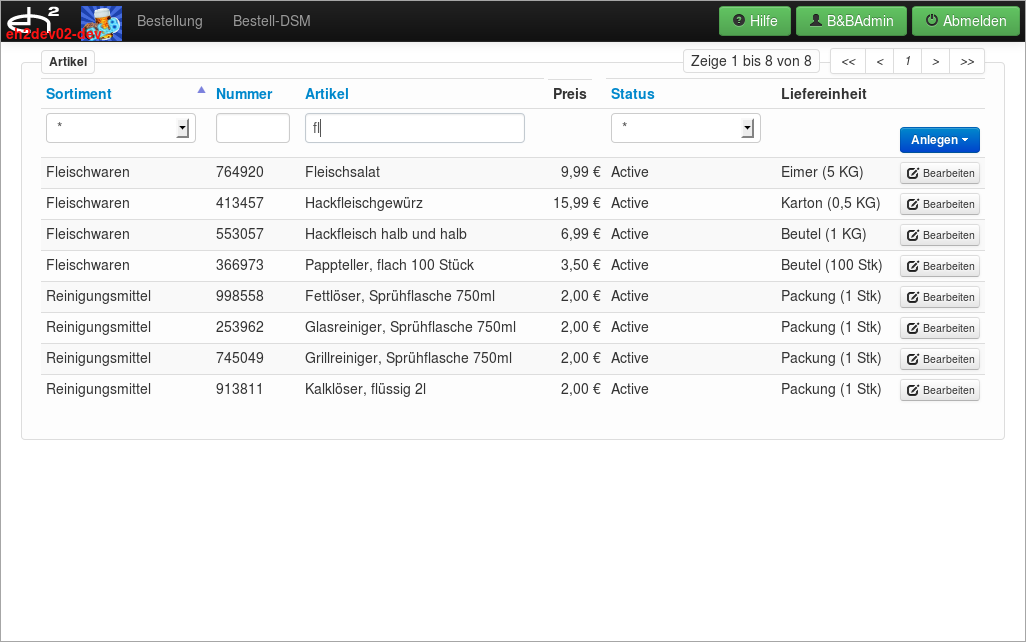Click the edit icon for Fleischsalat row
The image size is (1026, 642).
(913, 174)
